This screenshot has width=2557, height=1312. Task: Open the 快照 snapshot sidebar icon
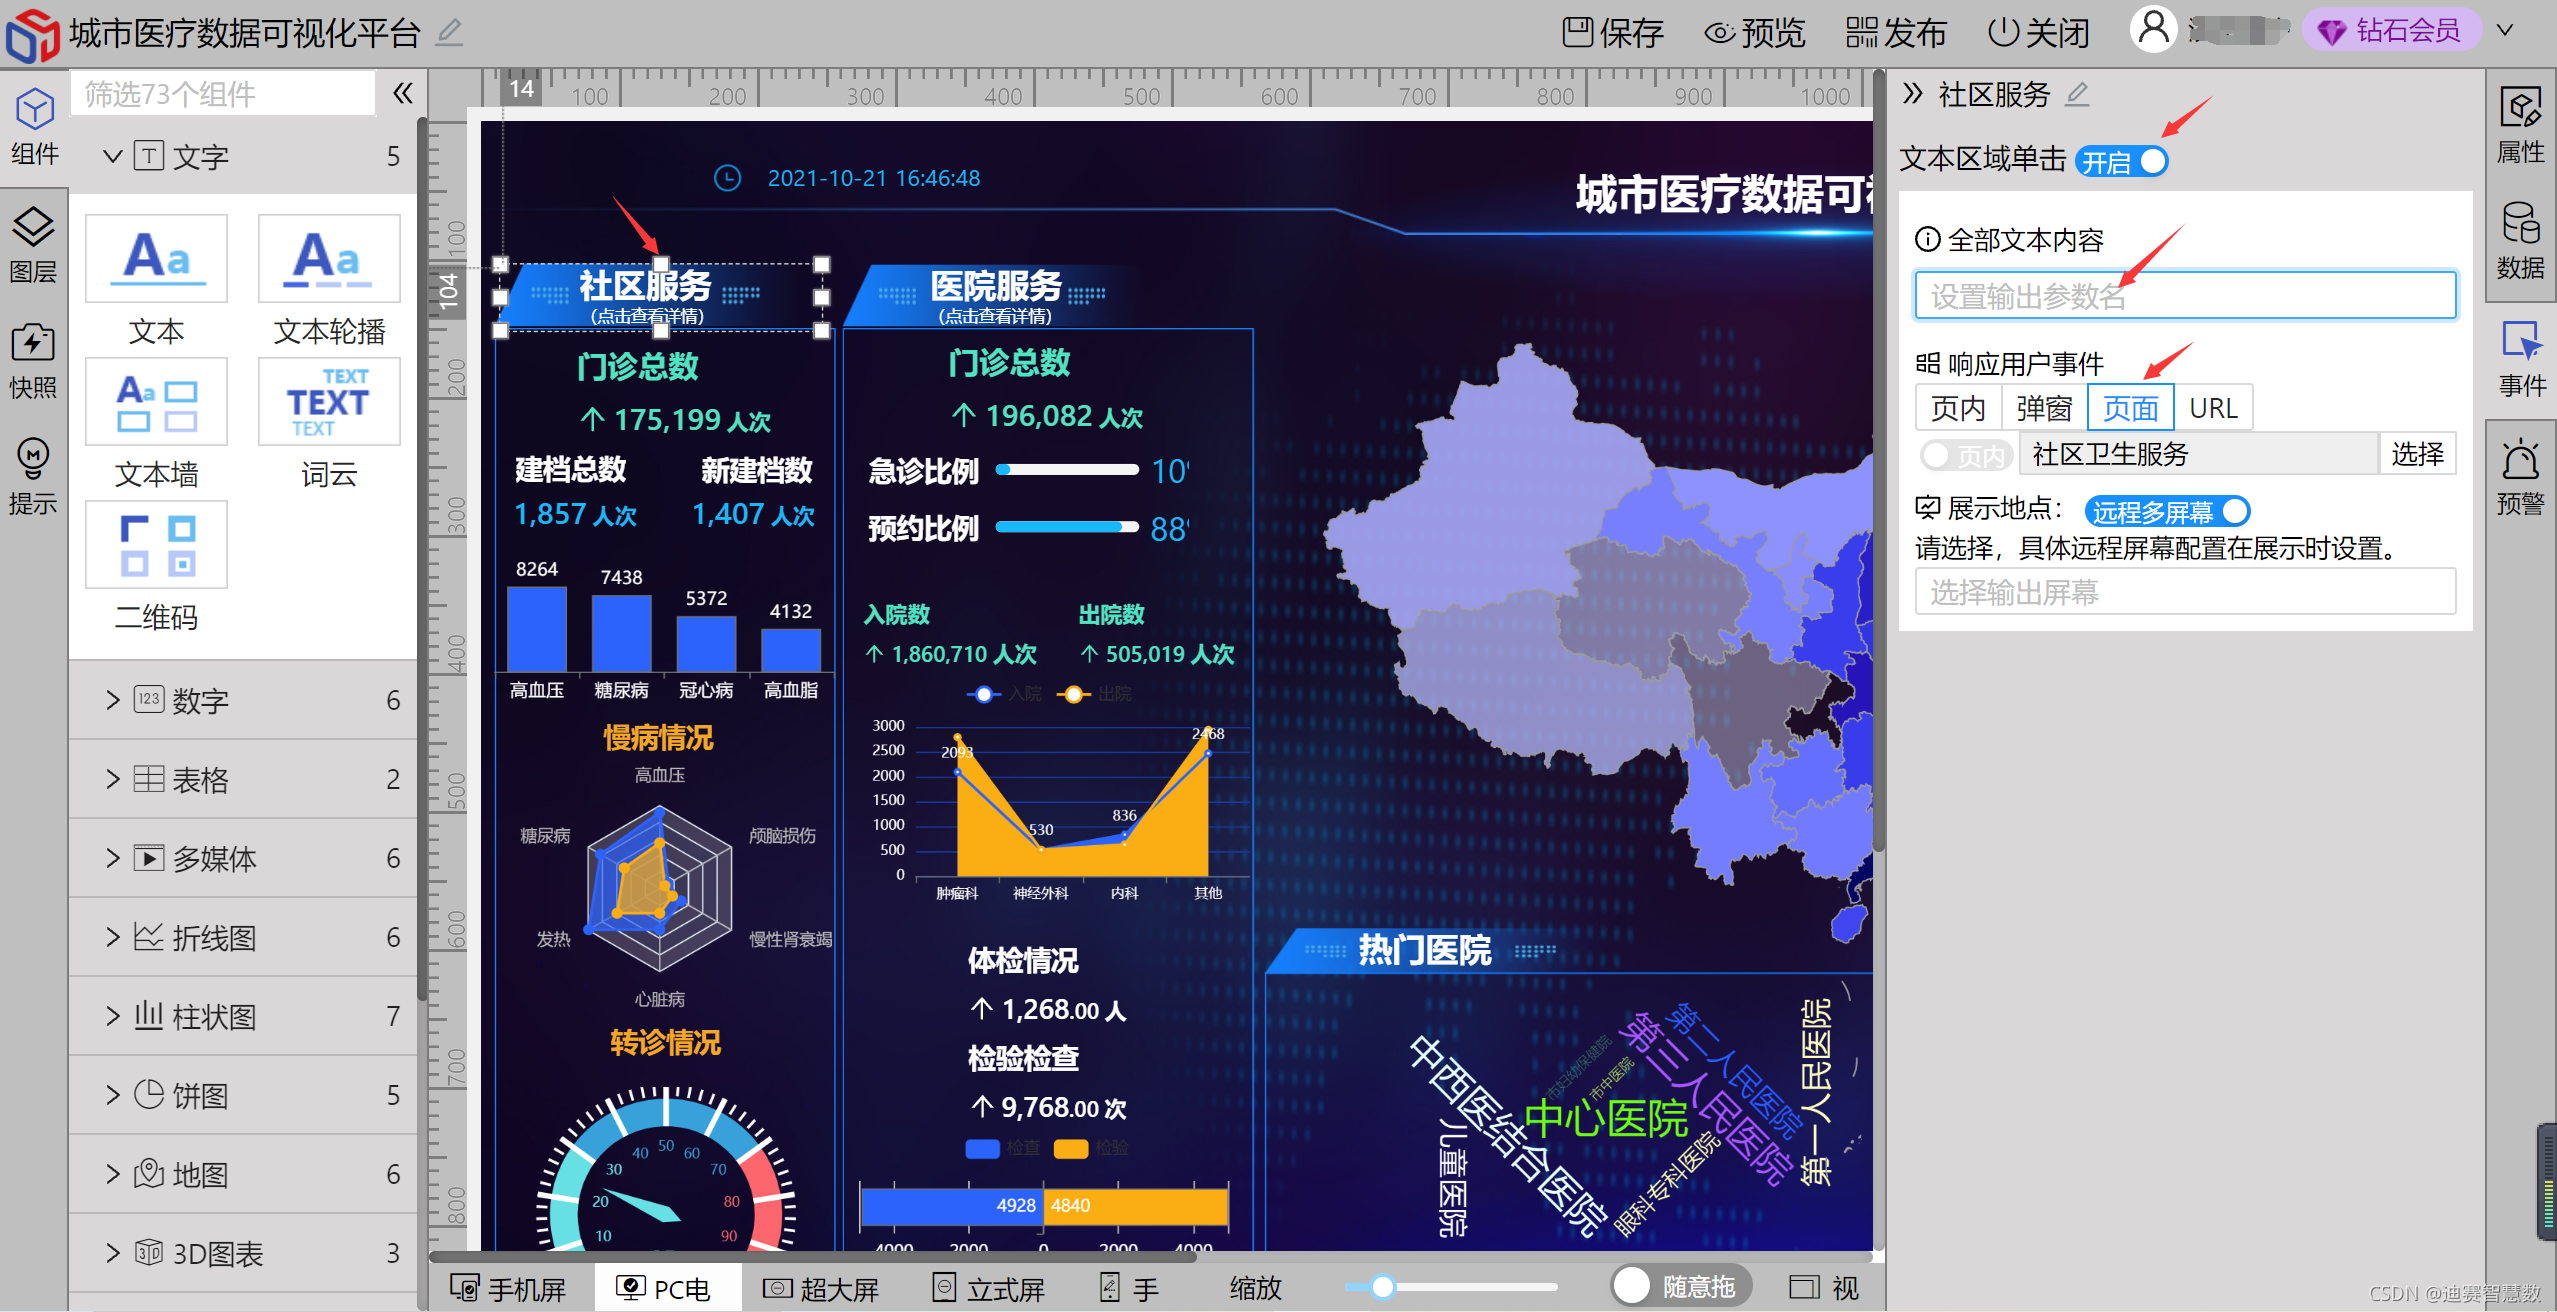click(x=33, y=360)
